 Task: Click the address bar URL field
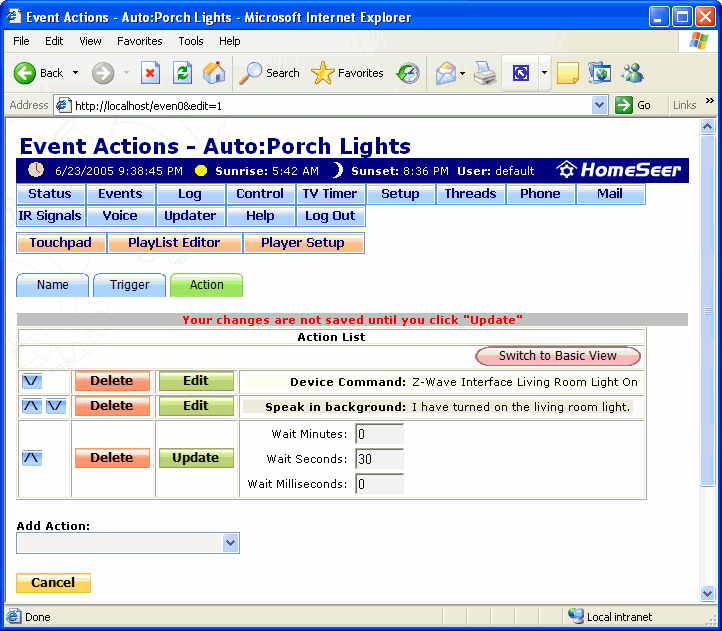coord(332,105)
